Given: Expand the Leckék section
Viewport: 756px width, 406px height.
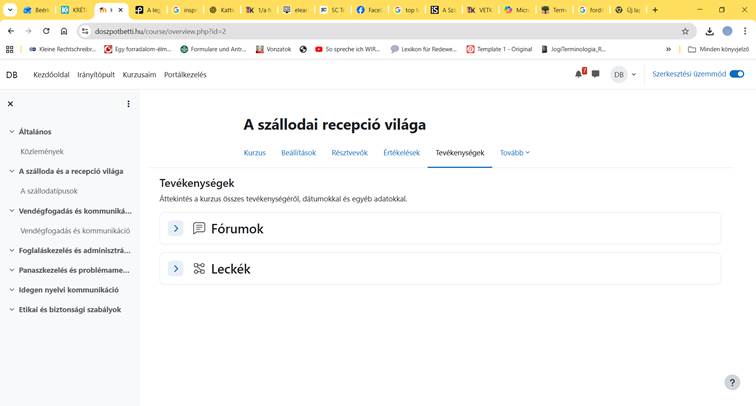Looking at the screenshot, I should (176, 269).
